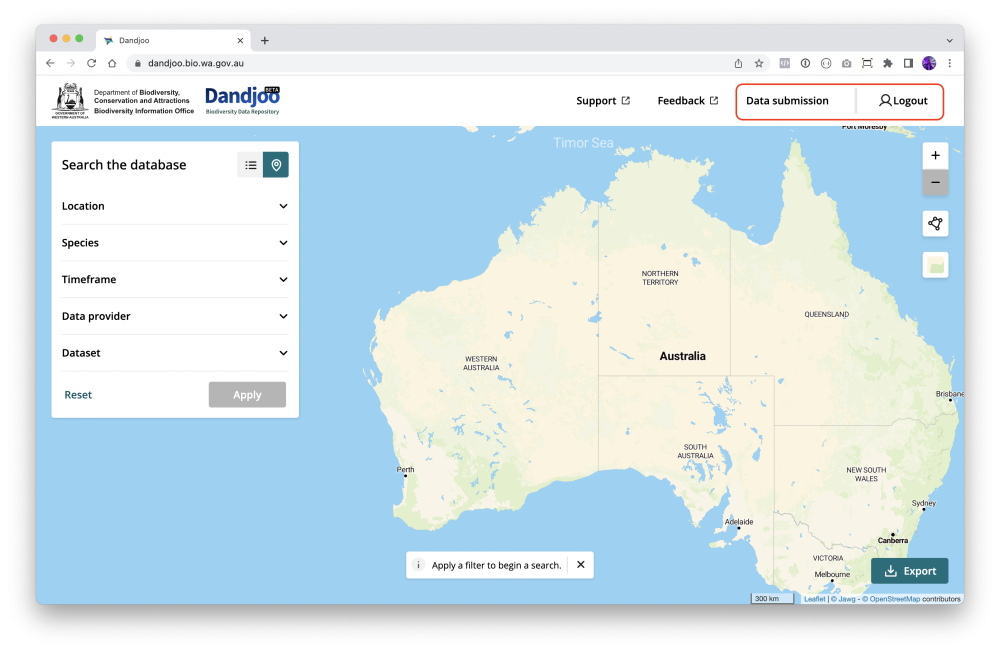1000x652 pixels.
Task: Open the Feedback link
Action: (688, 101)
